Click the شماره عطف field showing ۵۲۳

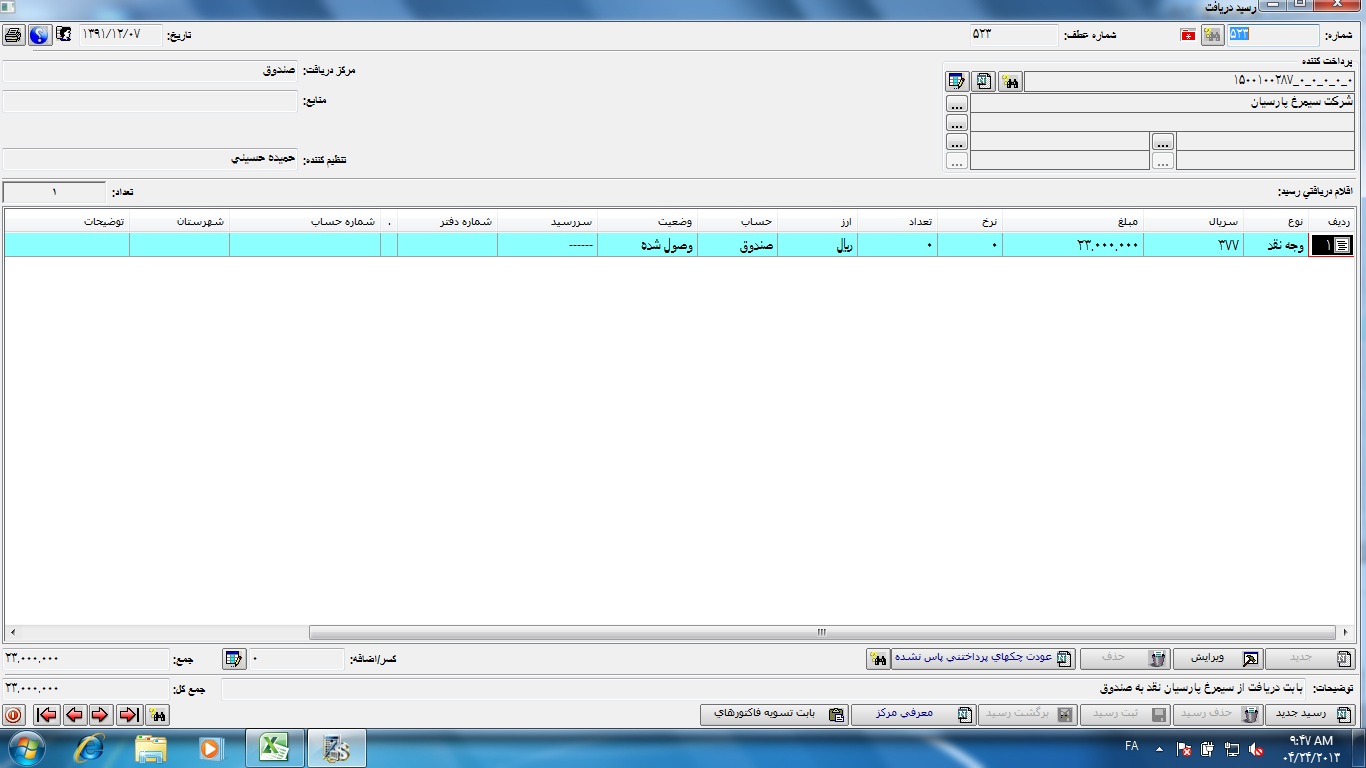click(1013, 35)
